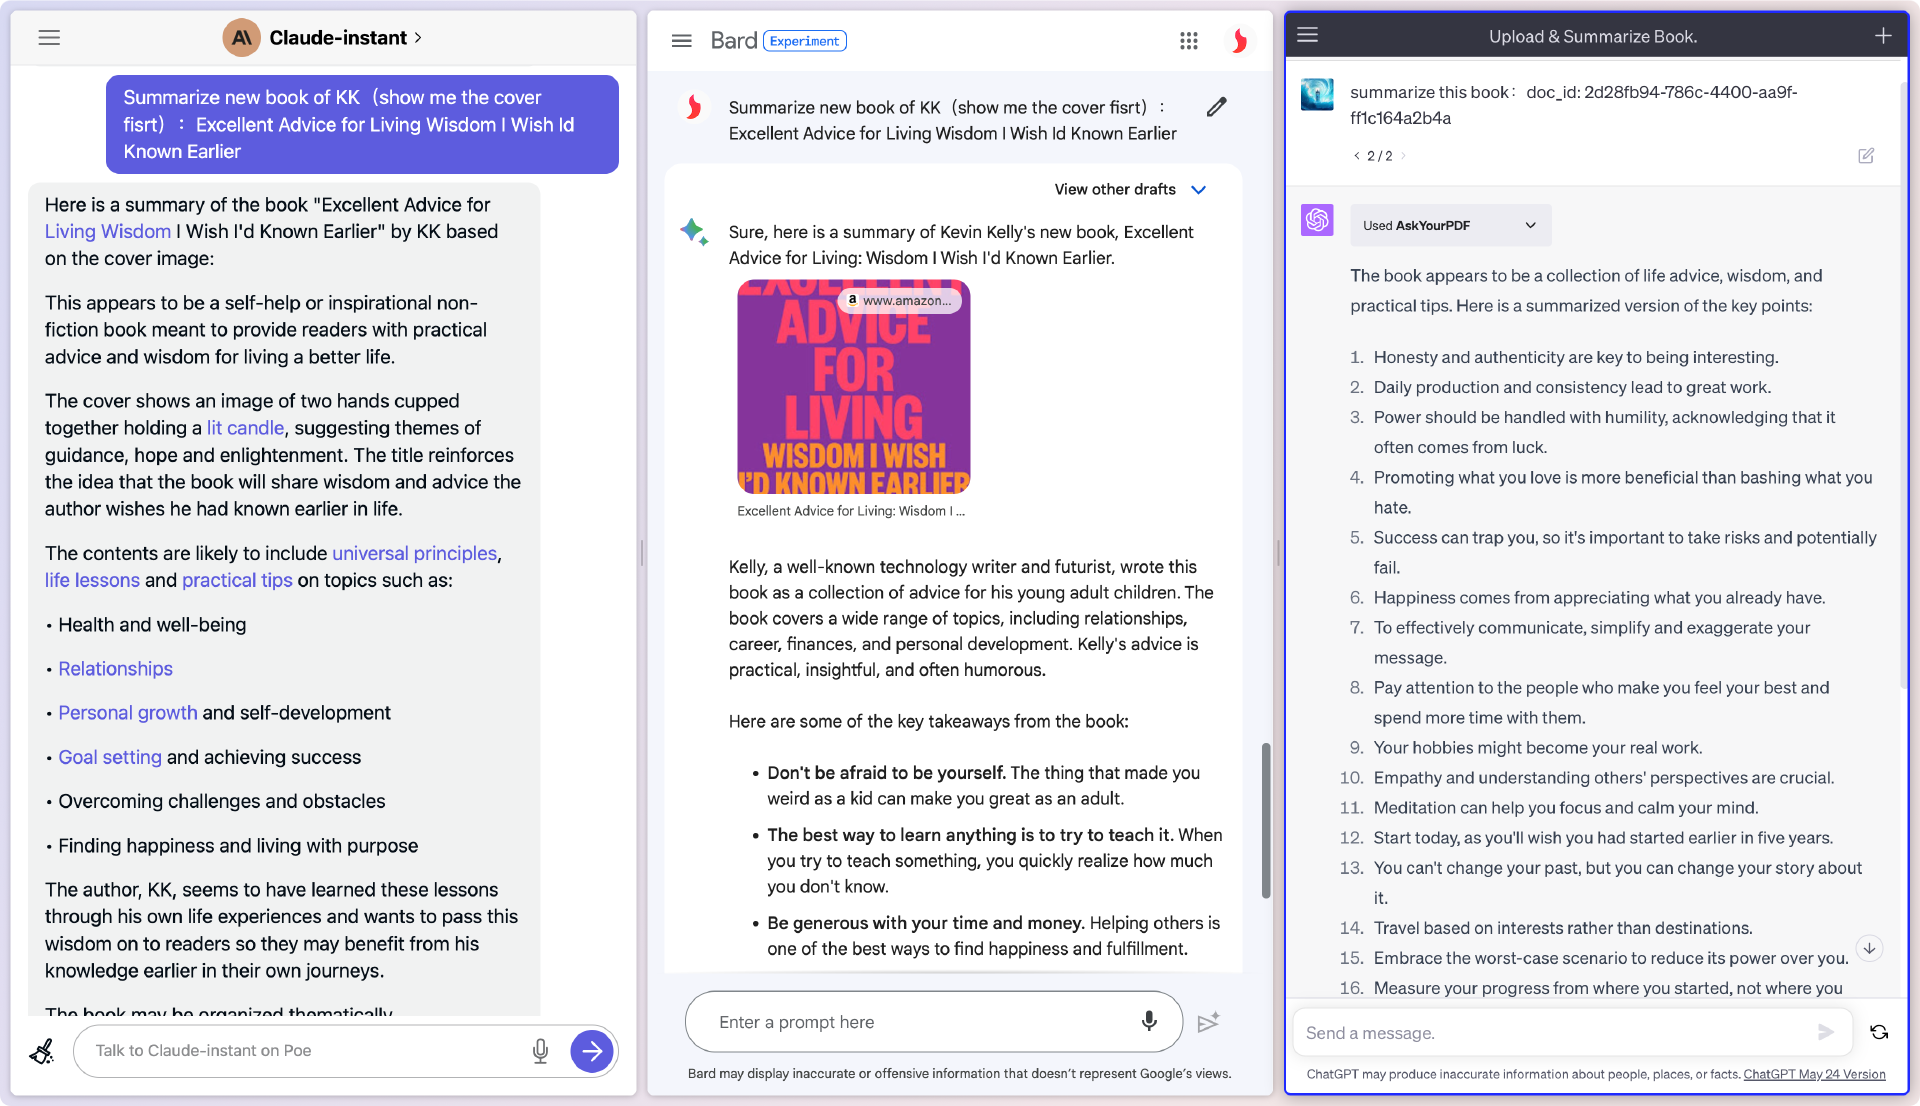This screenshot has height=1106, width=1920.
Task: Click the ChatGPT user avatar image
Action: 1317,94
